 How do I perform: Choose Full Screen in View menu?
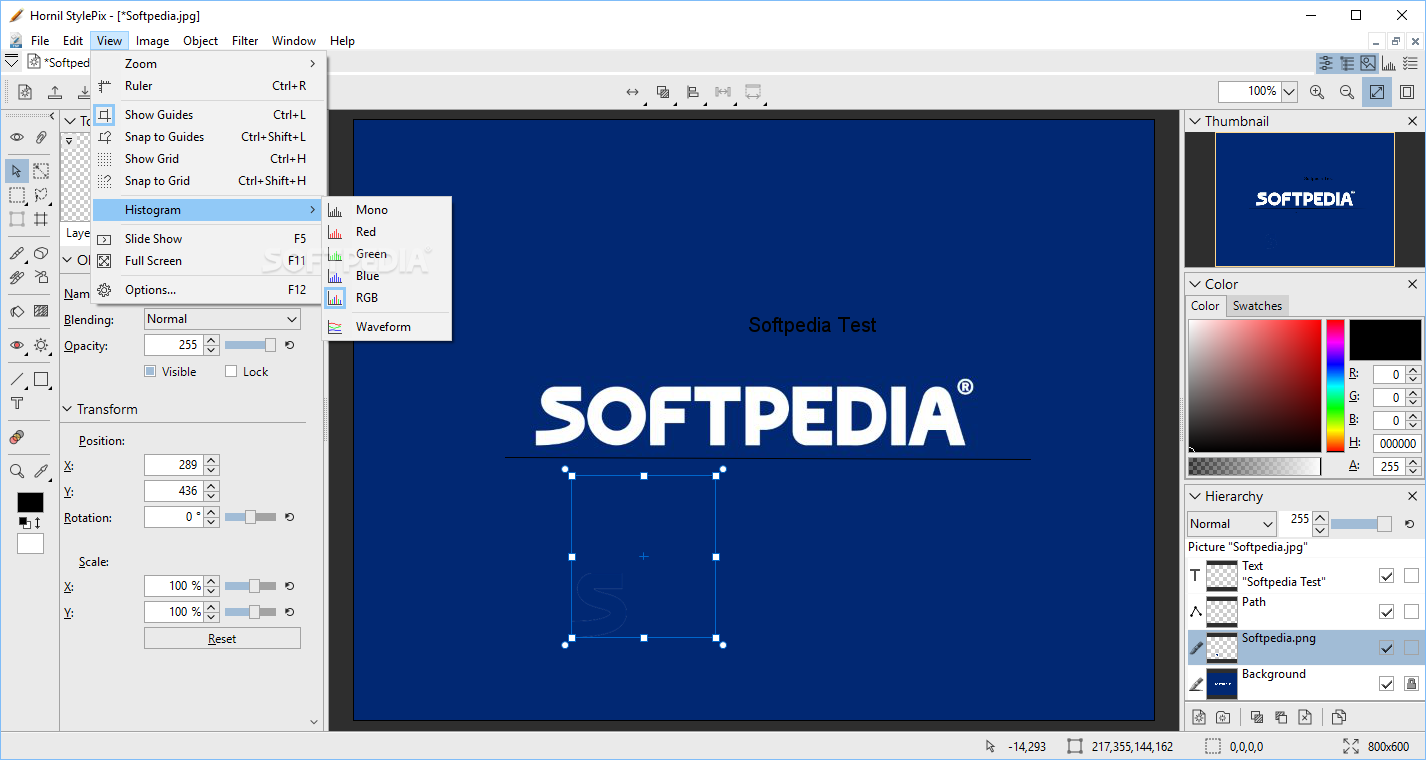[x=209, y=261]
